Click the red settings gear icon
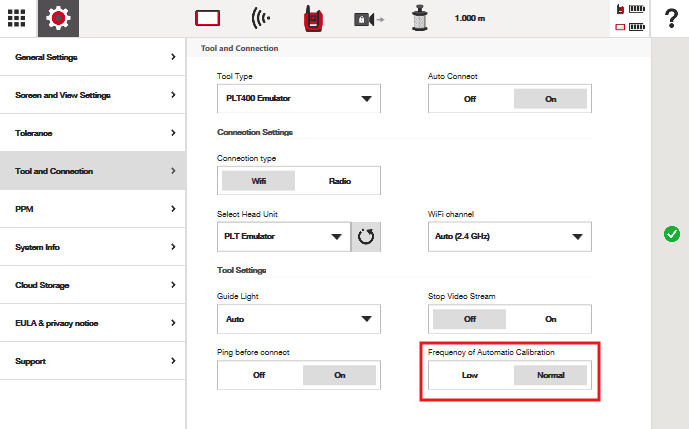This screenshot has height=429, width=689. tap(59, 18)
